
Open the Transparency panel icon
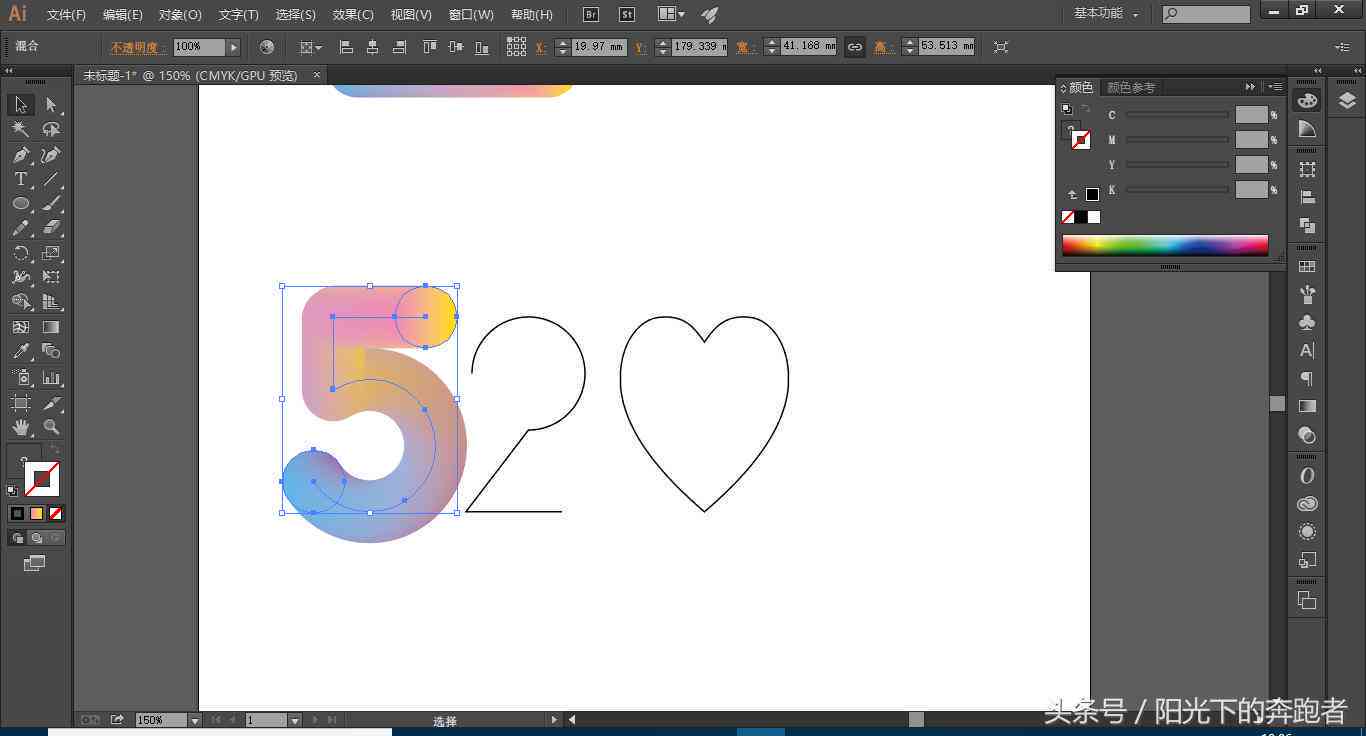[x=1307, y=435]
